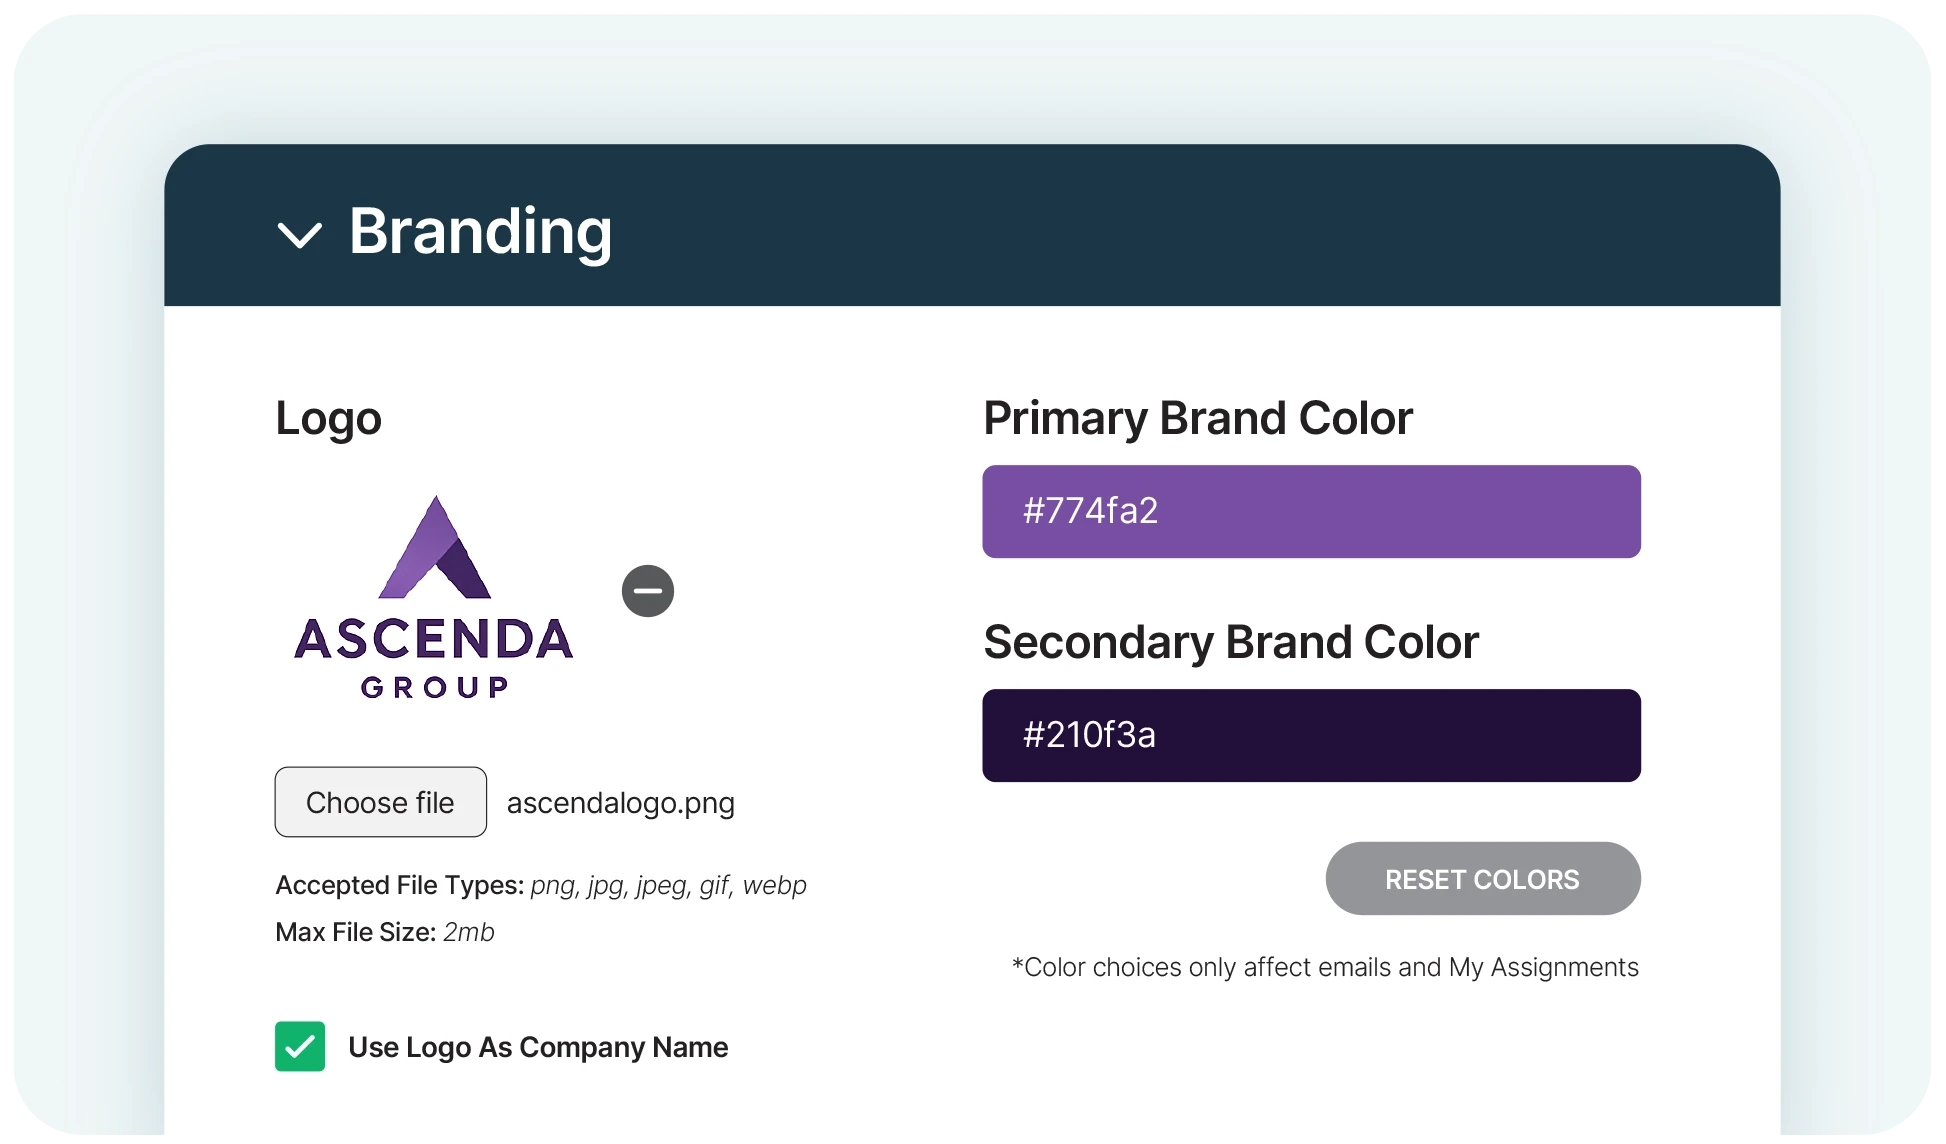The height and width of the screenshot is (1144, 1946).
Task: Click the color choices footnote text
Action: click(1325, 968)
